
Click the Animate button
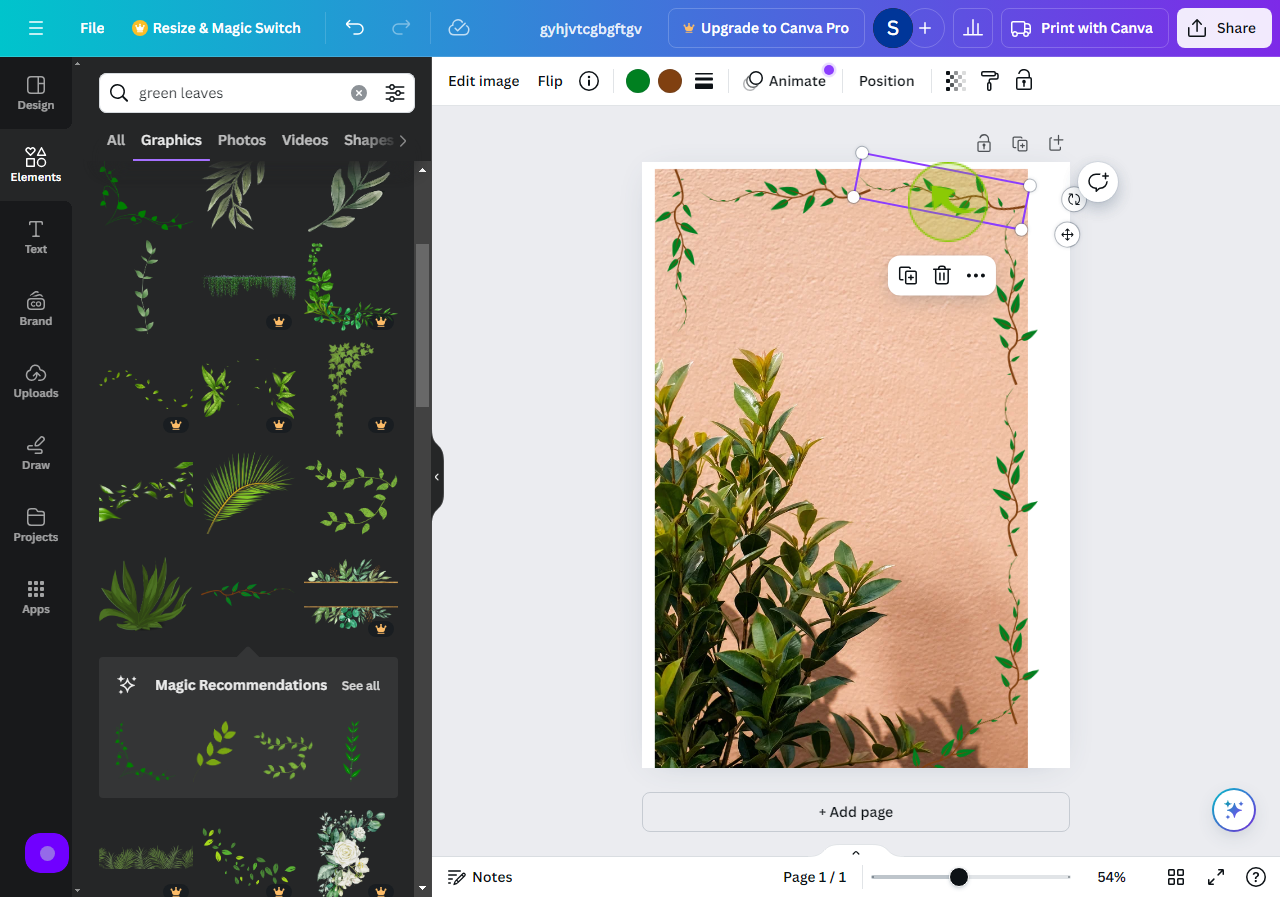[785, 81]
